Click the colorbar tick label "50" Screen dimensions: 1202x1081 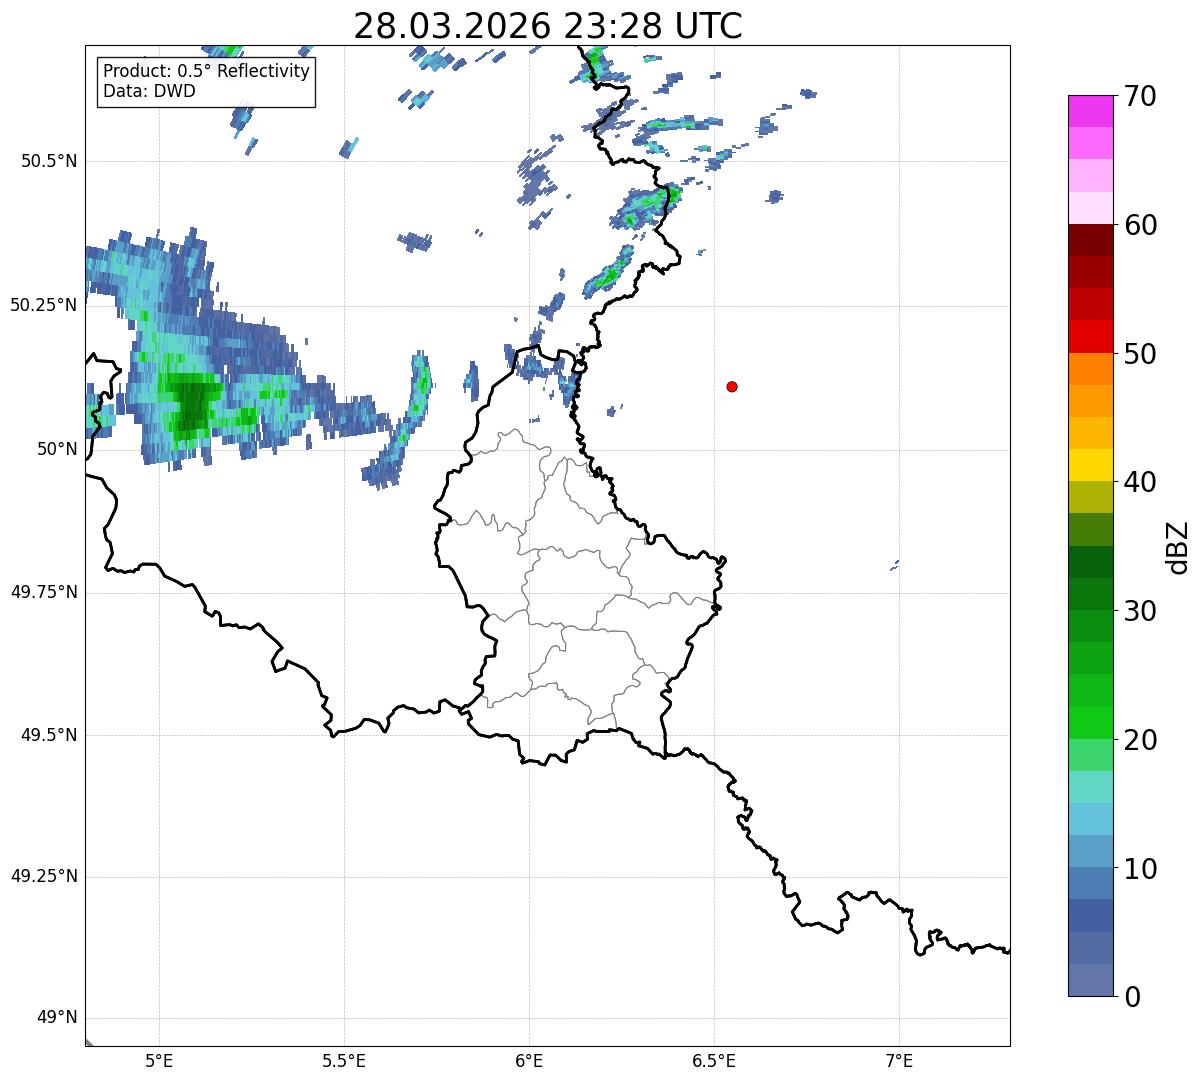[1140, 354]
